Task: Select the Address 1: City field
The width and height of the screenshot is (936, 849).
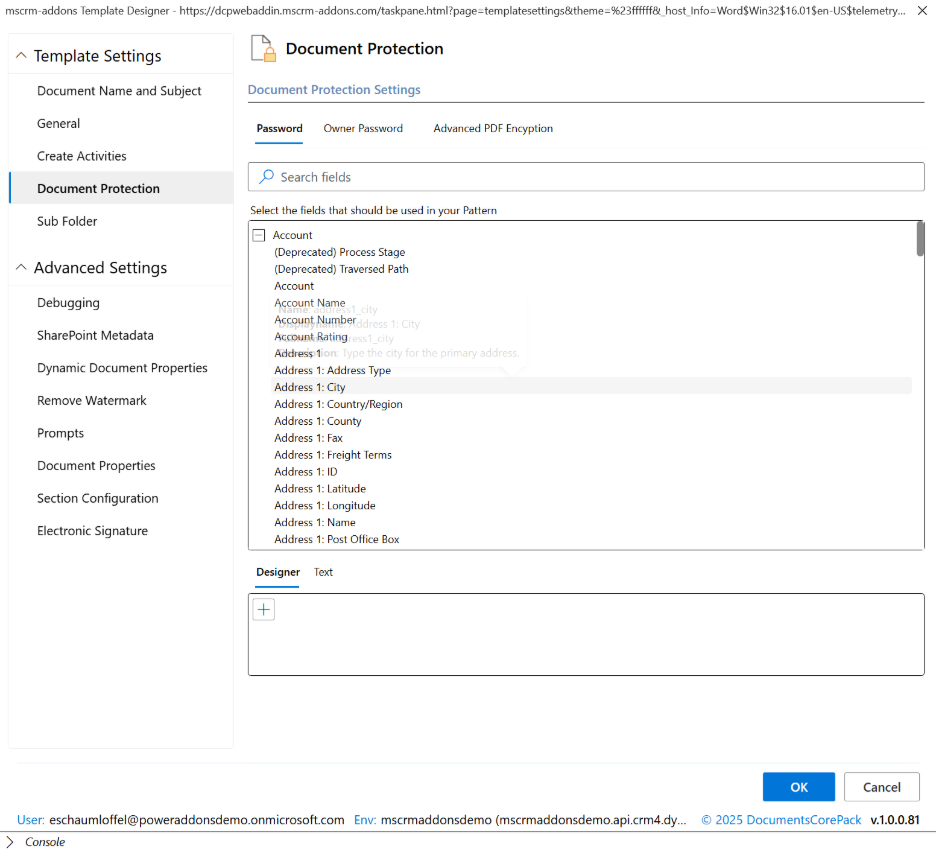Action: pyautogui.click(x=310, y=387)
